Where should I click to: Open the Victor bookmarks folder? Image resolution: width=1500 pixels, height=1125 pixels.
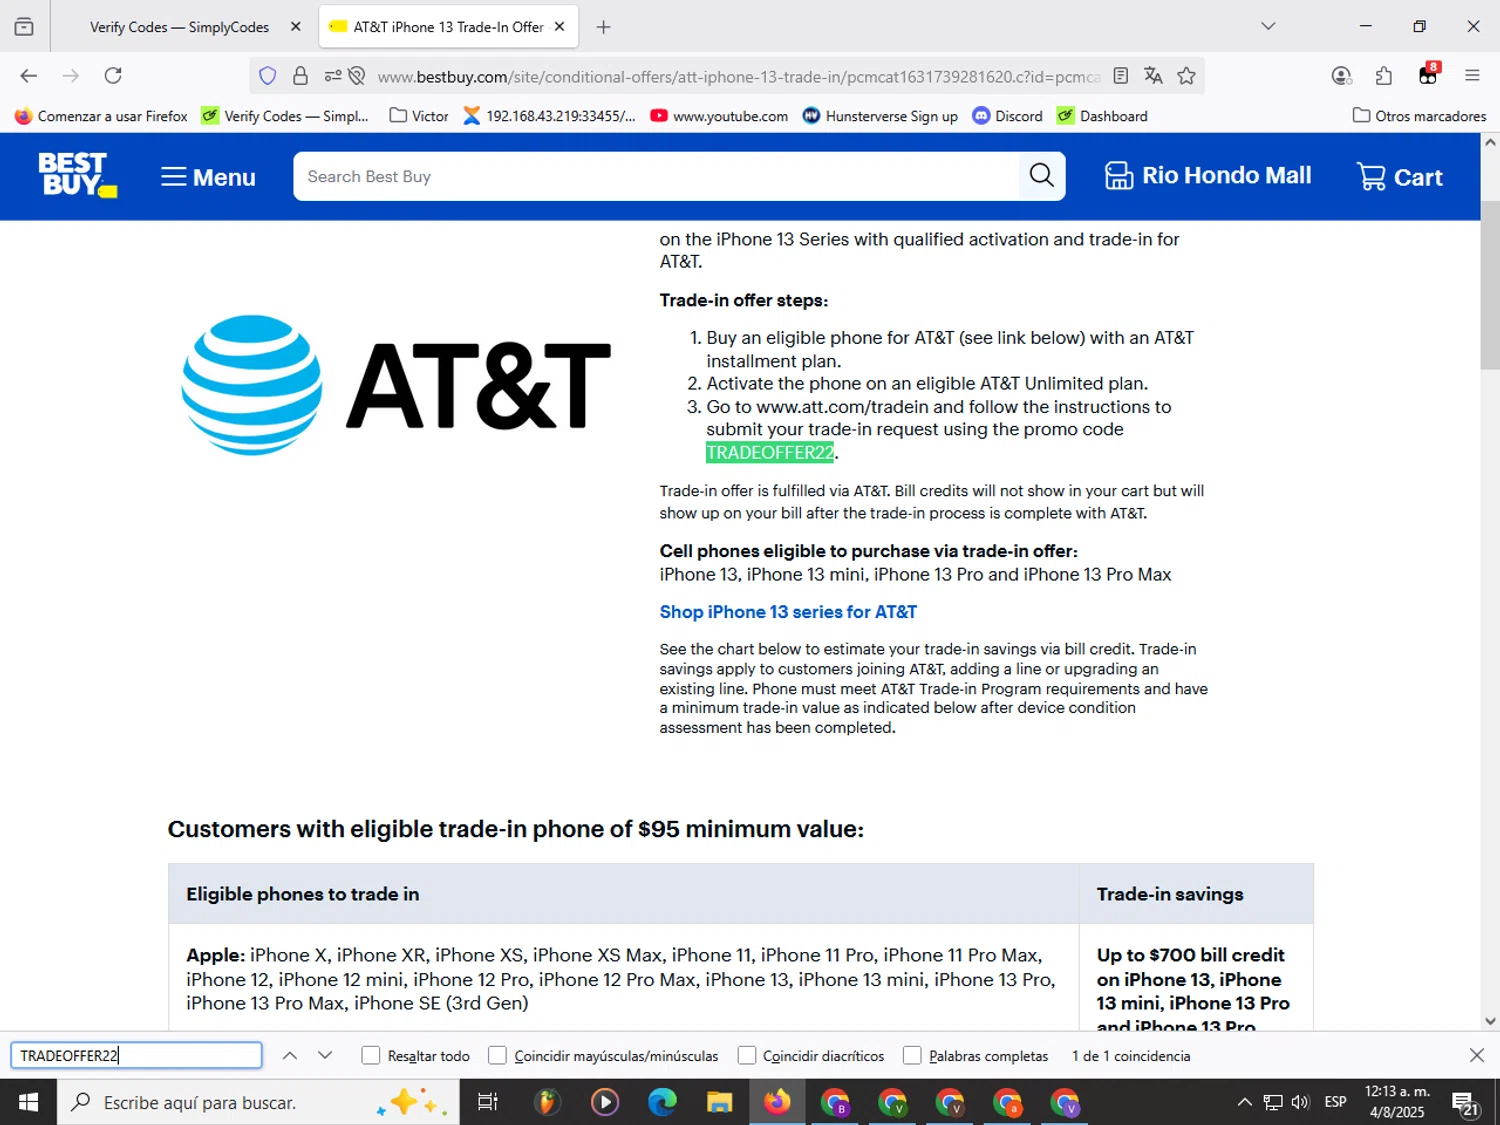tap(419, 116)
